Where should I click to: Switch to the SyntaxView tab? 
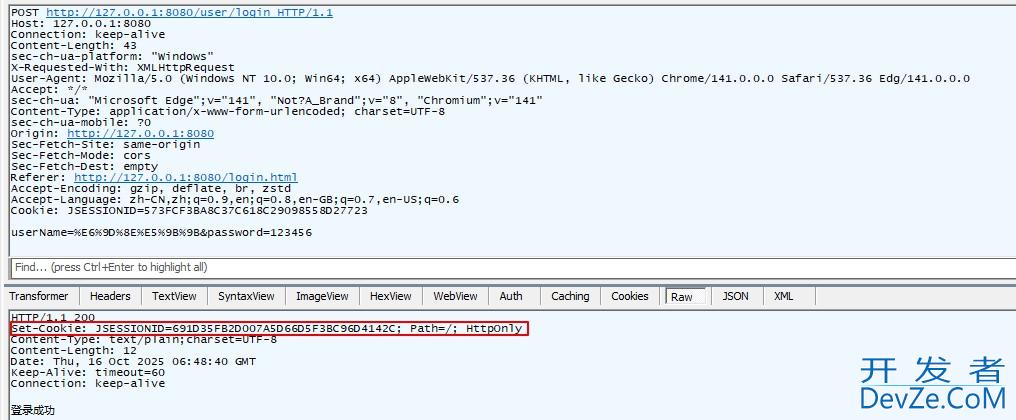tap(246, 296)
